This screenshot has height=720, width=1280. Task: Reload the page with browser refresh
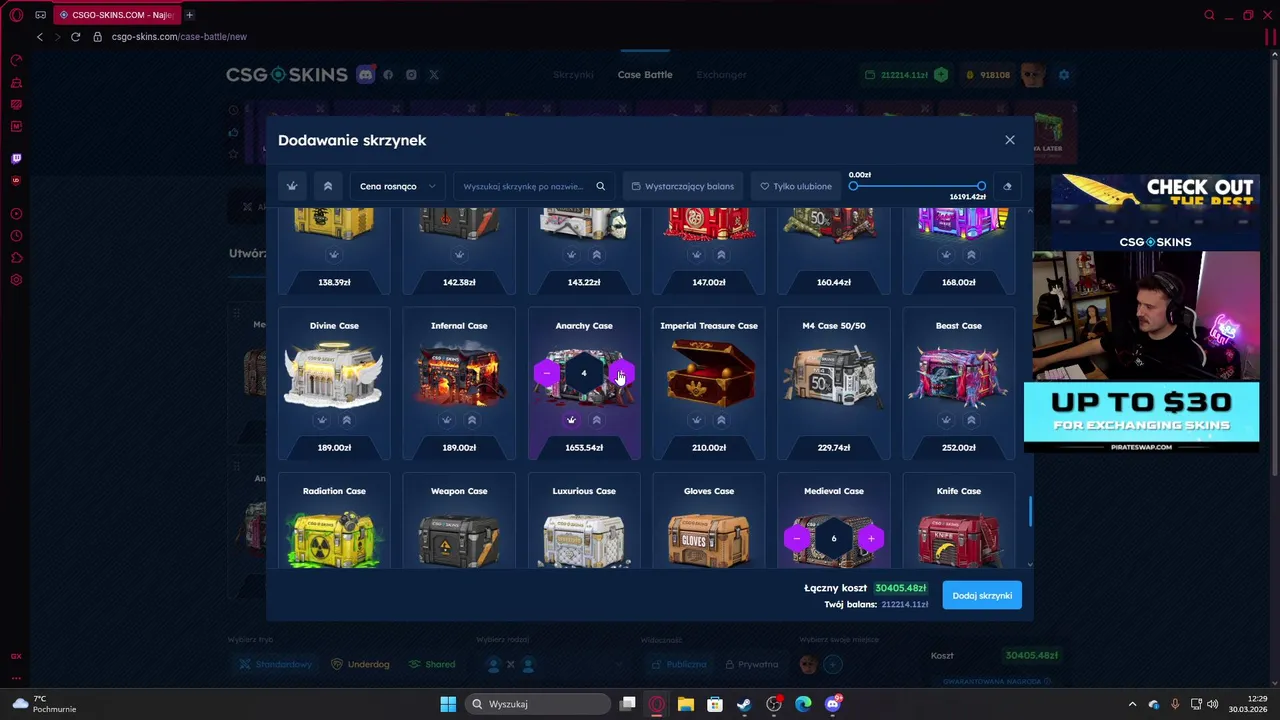coord(75,37)
